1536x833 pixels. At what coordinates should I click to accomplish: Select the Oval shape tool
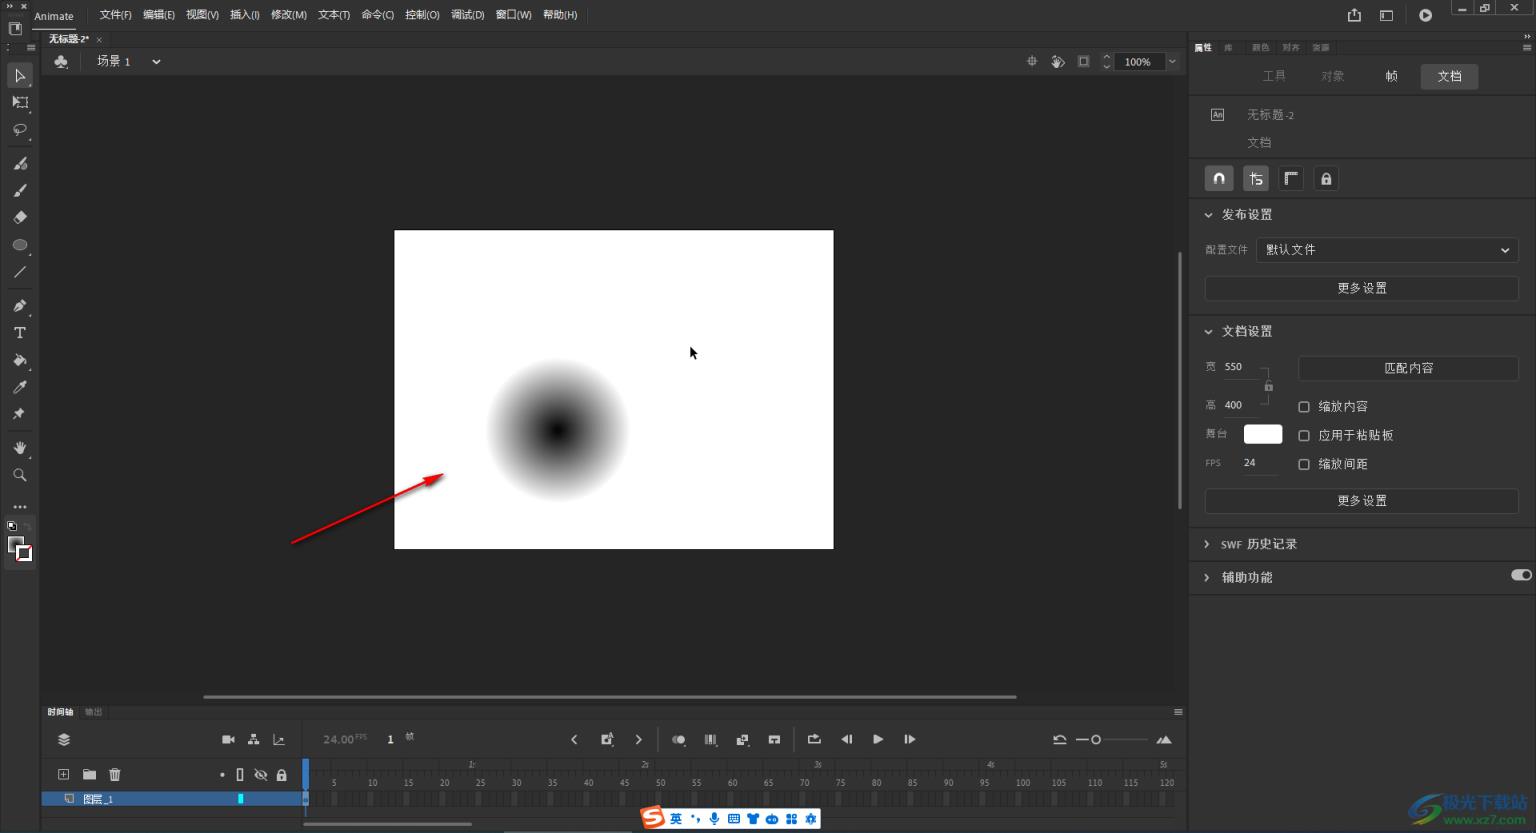click(20, 245)
